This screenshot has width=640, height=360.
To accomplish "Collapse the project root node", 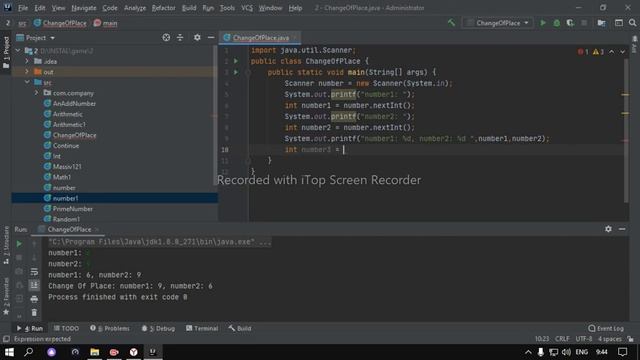I will (x=18, y=51).
